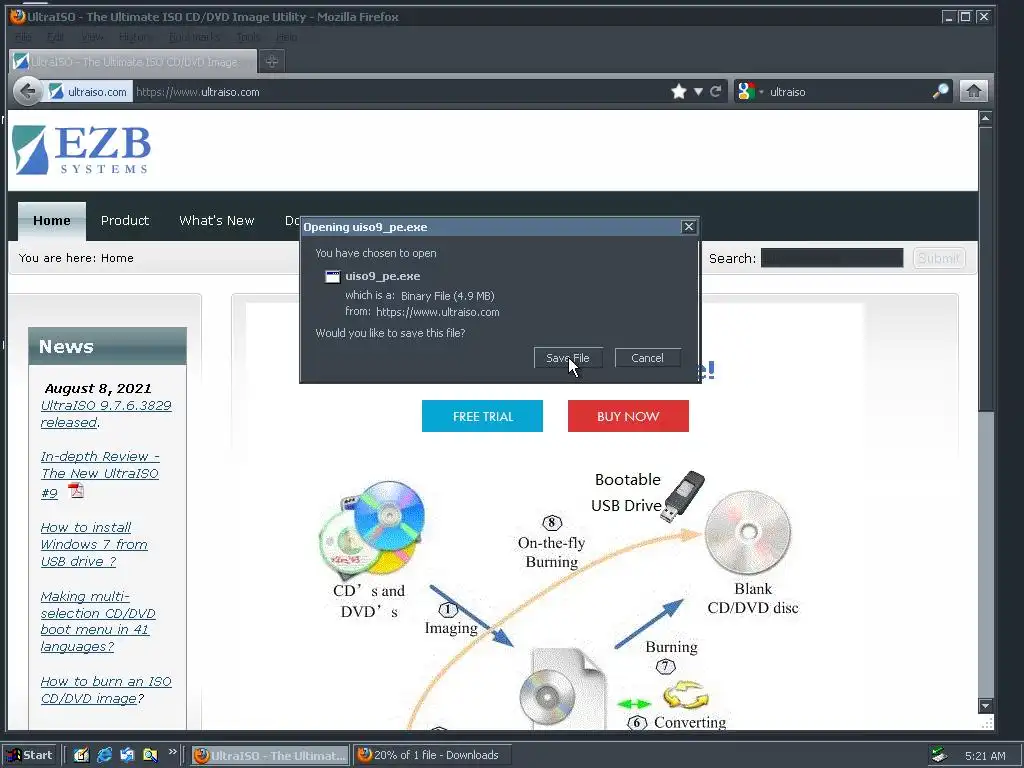Click the system tray network icon

939,755
